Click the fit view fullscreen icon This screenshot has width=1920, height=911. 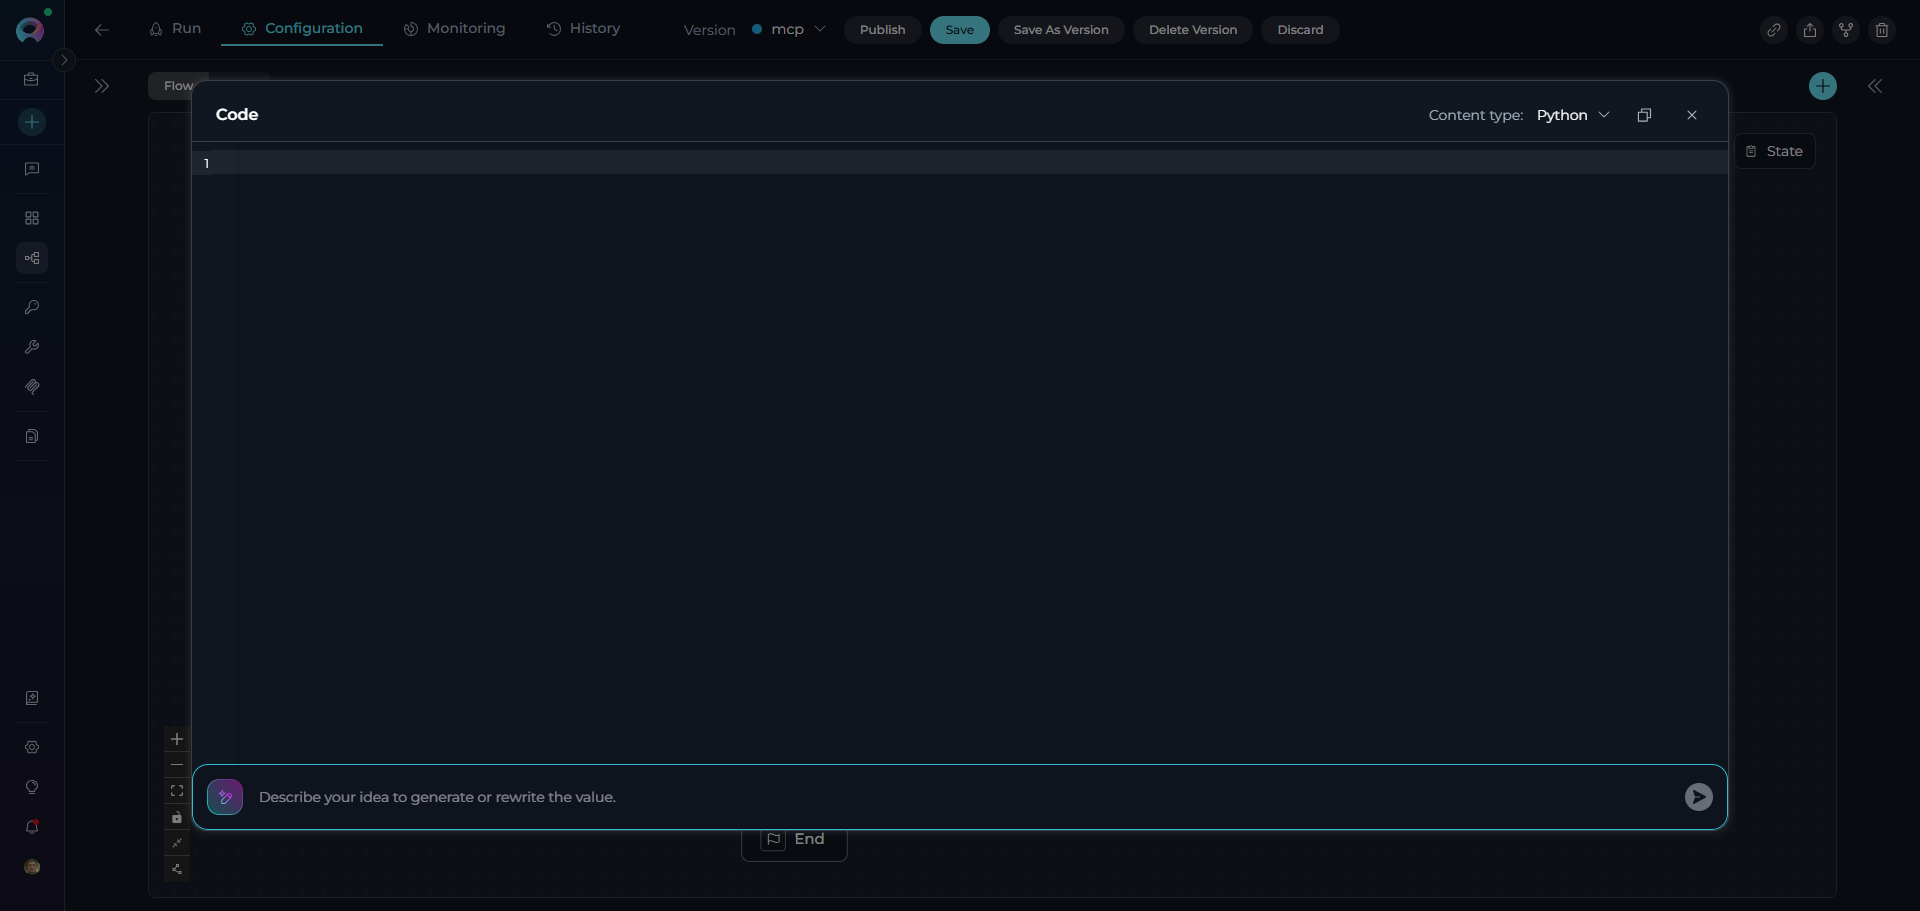177,791
